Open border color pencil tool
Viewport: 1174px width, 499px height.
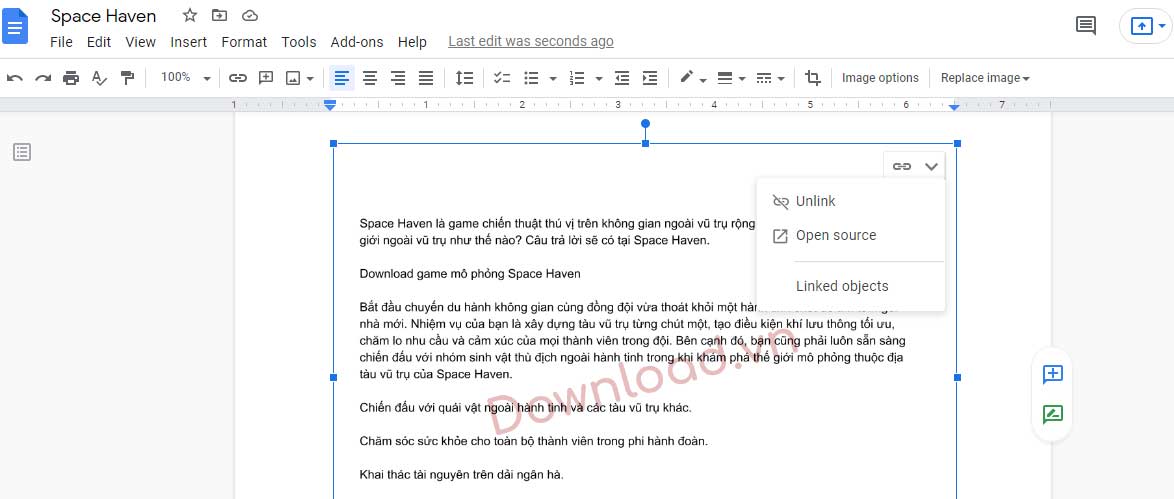[693, 78]
